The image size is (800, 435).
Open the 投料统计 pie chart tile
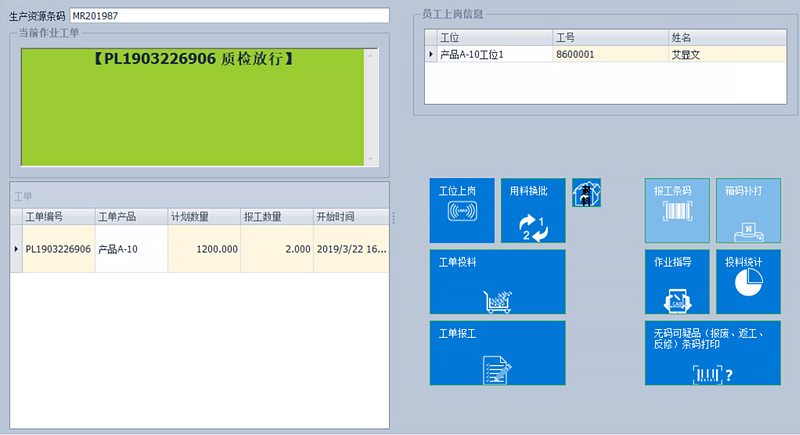[748, 282]
